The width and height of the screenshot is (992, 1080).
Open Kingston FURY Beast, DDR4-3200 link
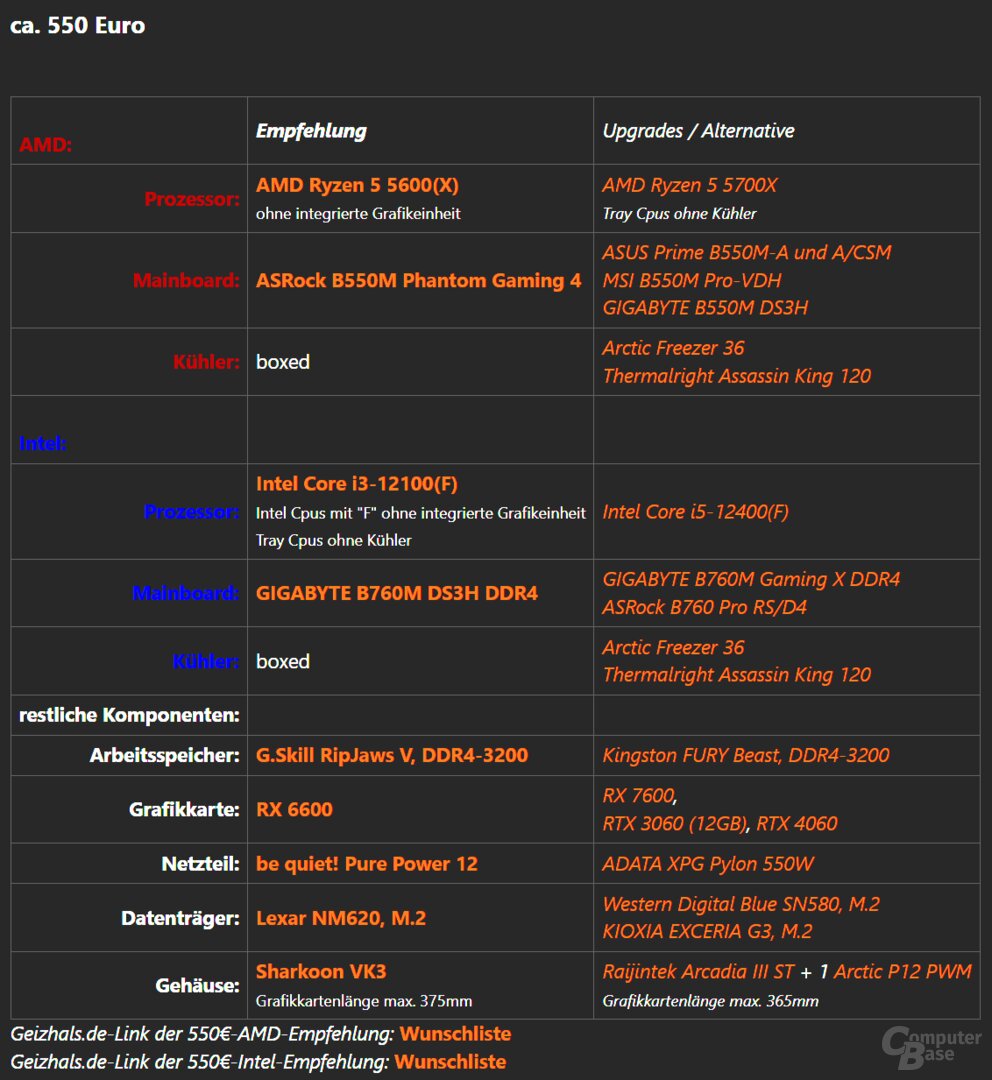coord(745,756)
